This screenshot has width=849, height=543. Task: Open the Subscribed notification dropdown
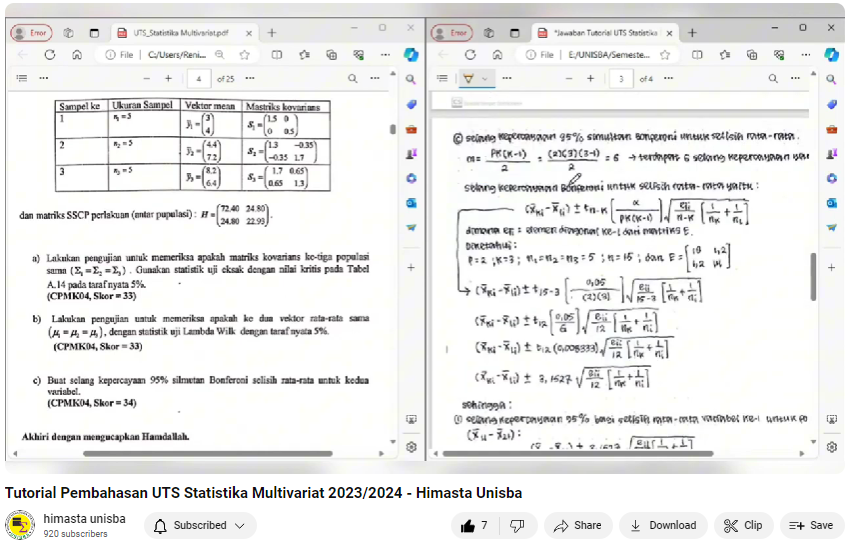pos(200,525)
